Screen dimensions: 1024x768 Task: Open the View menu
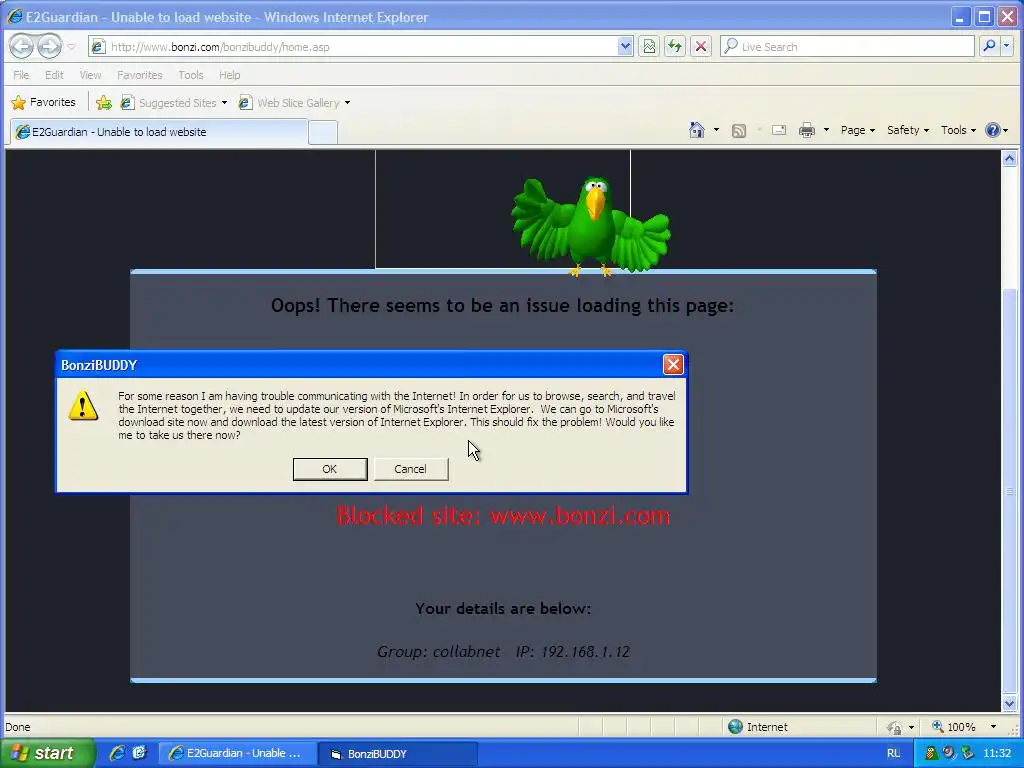[90, 75]
